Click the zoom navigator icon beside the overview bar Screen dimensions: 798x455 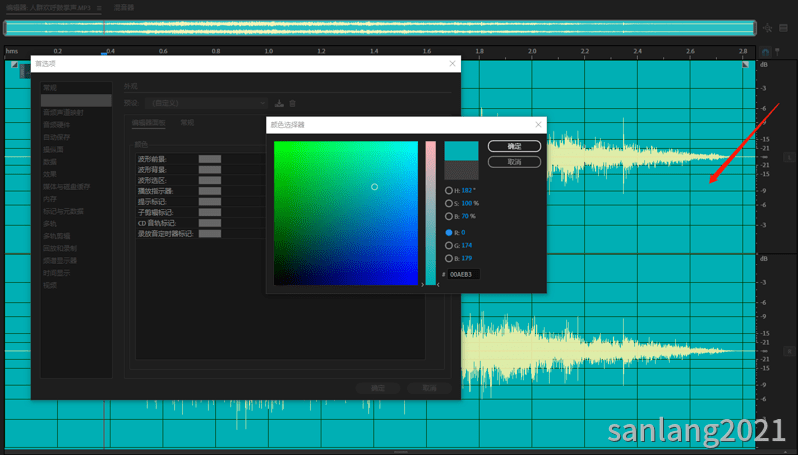[x=767, y=28]
